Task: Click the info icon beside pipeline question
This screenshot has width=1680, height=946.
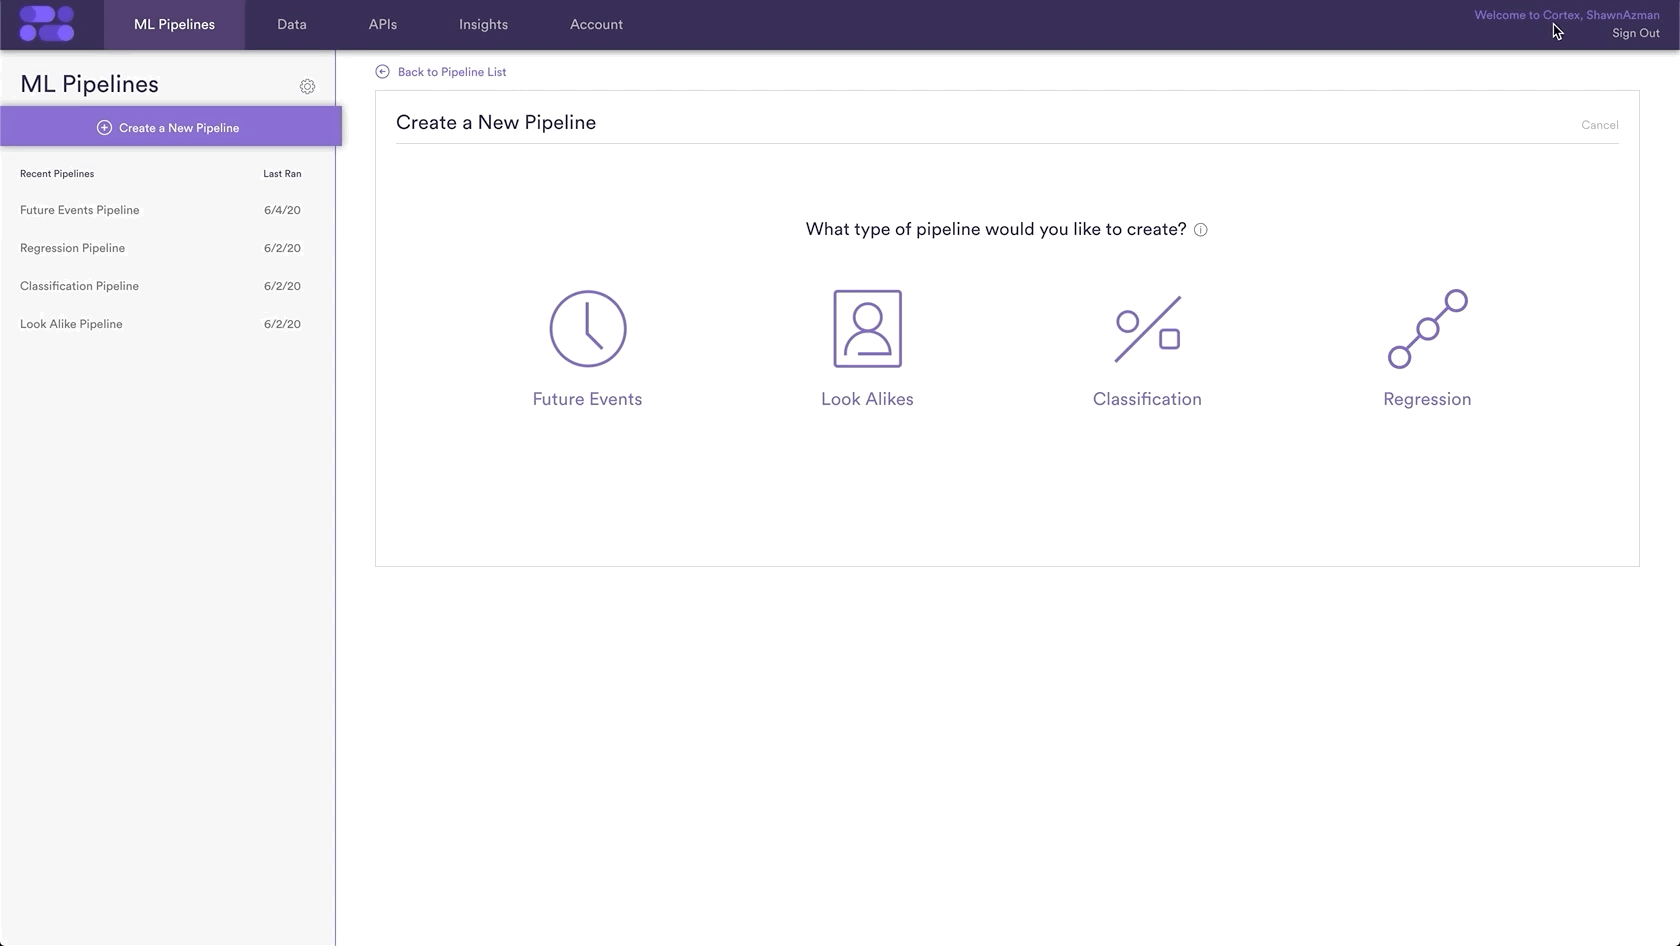Action: pos(1200,230)
